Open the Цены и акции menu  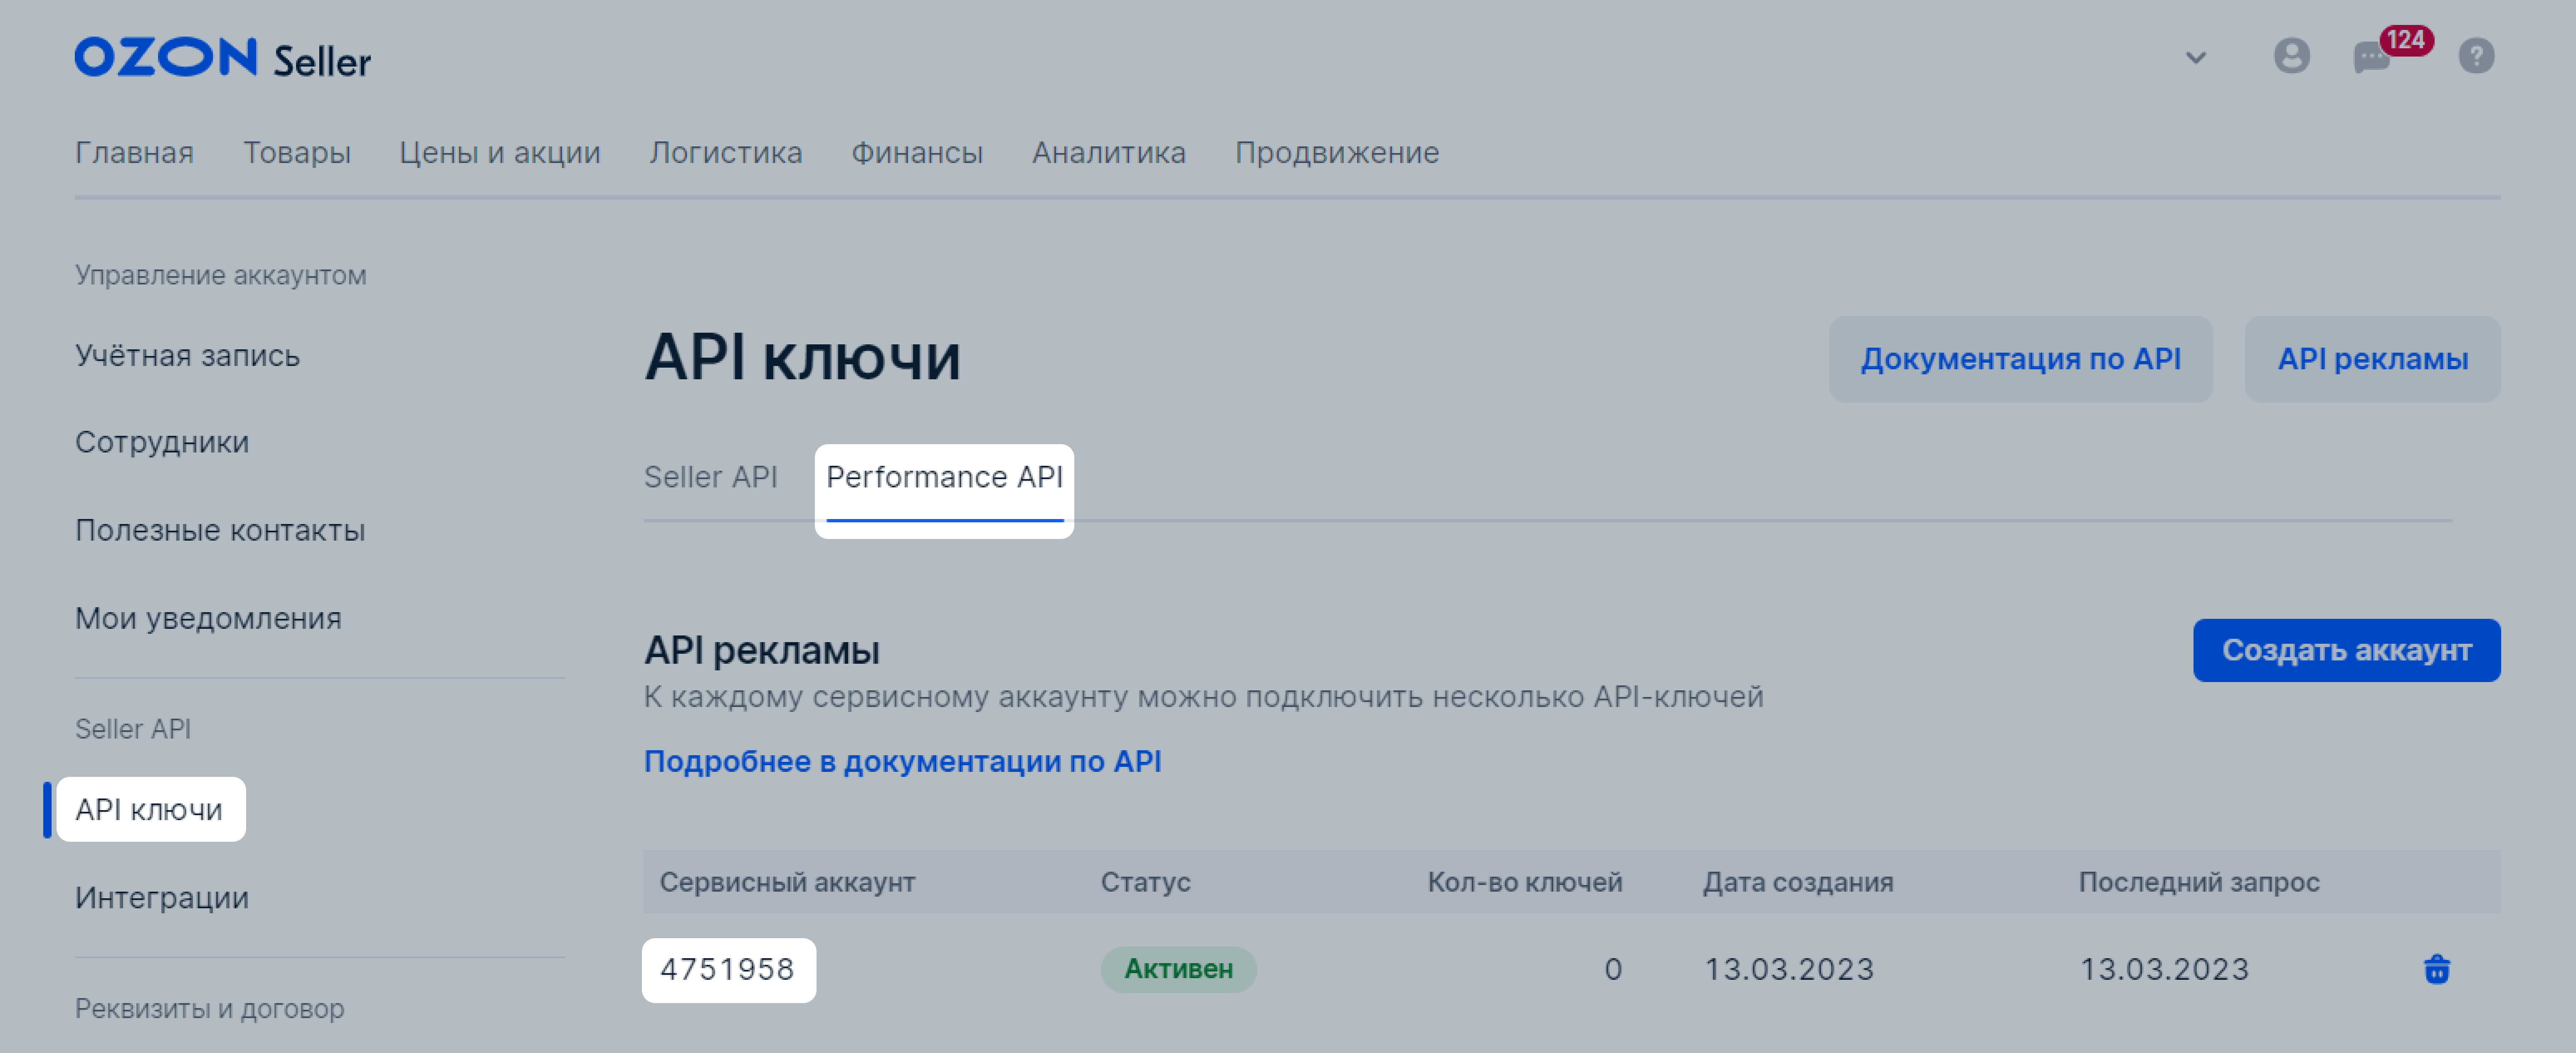[500, 153]
